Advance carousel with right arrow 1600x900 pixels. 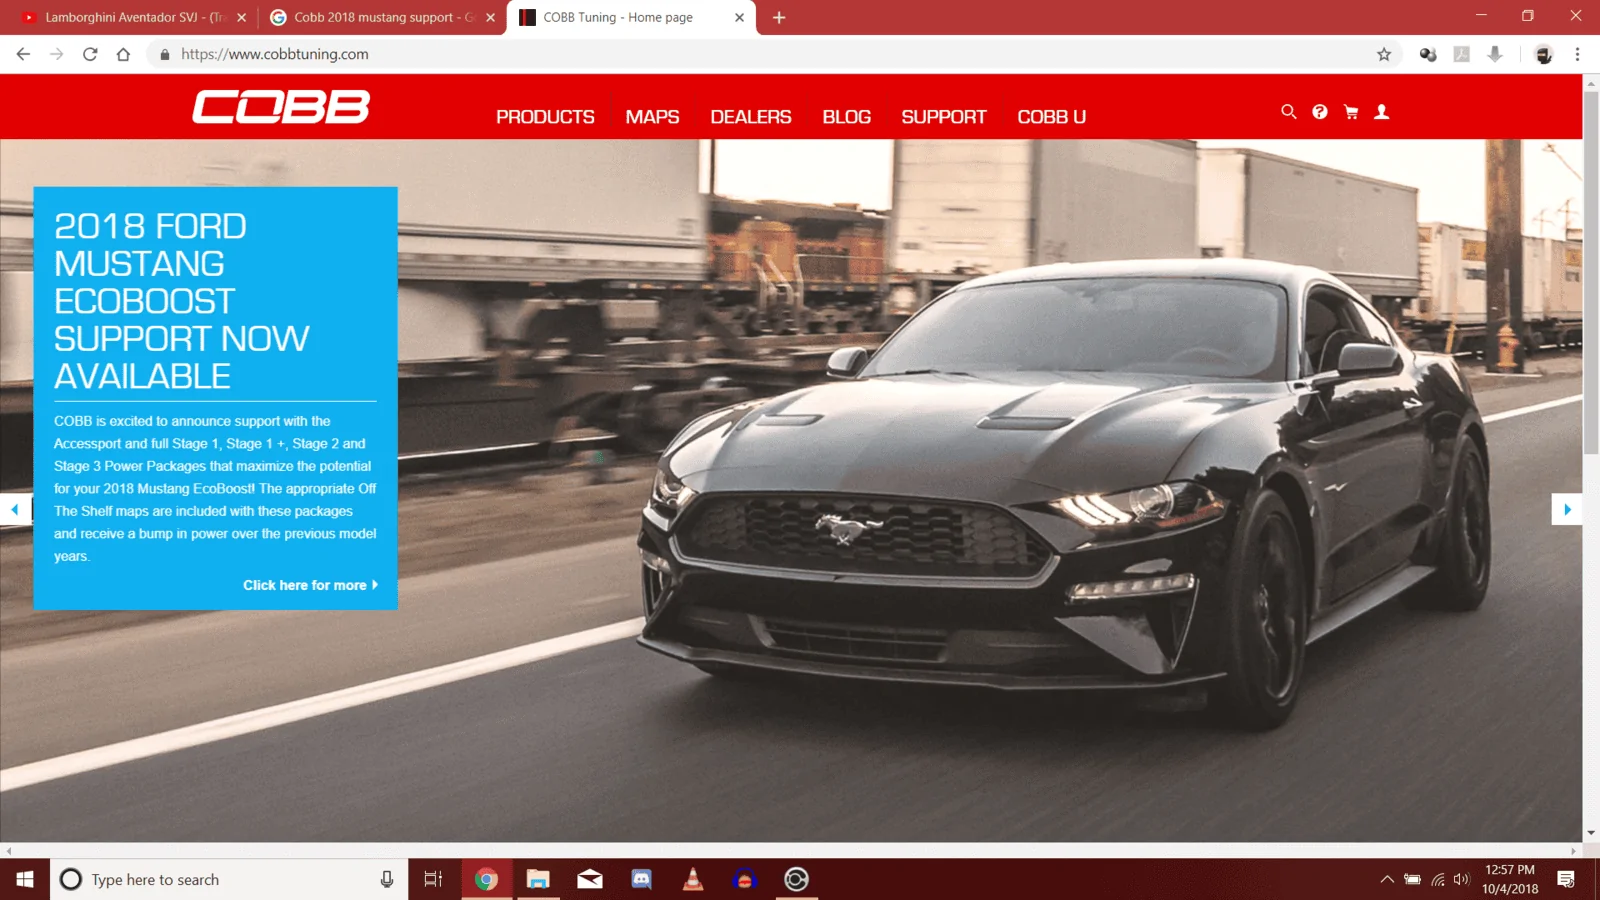(1567, 509)
